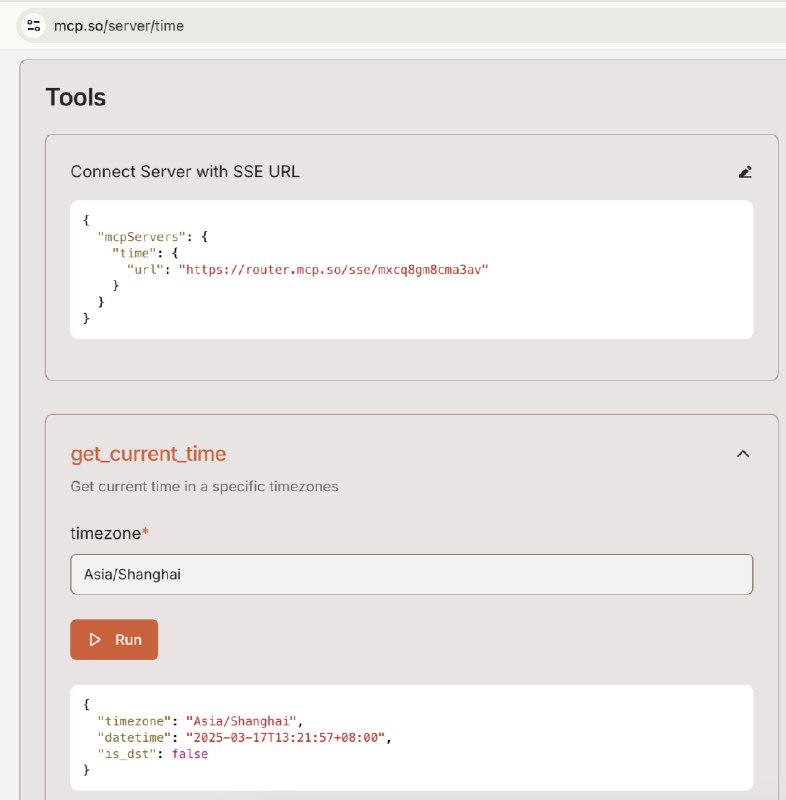Click the router.mcp.so SSE URL string

[x=333, y=269]
